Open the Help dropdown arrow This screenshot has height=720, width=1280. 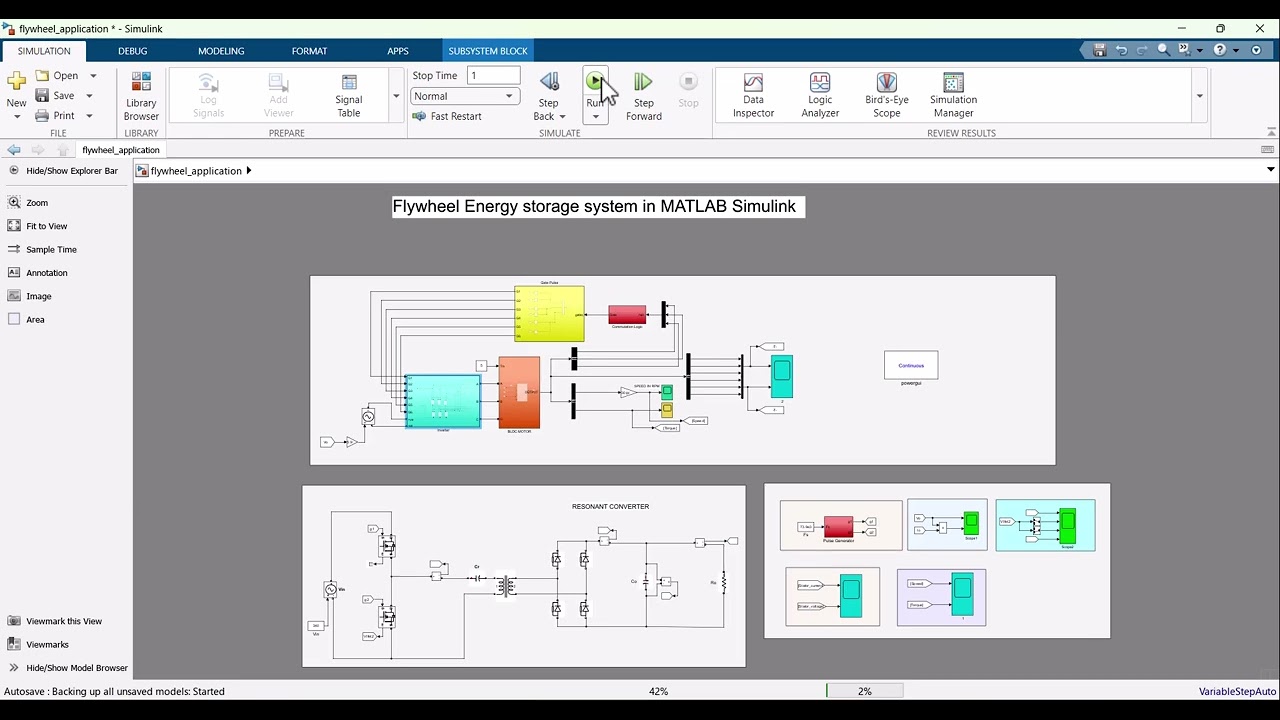[x=1236, y=50]
